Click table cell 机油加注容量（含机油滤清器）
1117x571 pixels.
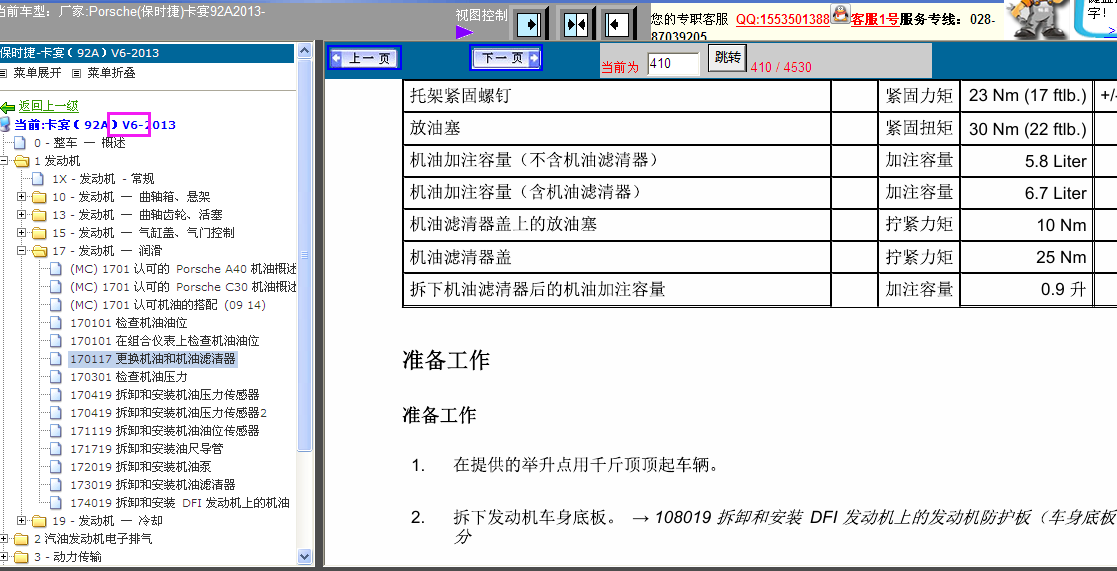[x=617, y=192]
